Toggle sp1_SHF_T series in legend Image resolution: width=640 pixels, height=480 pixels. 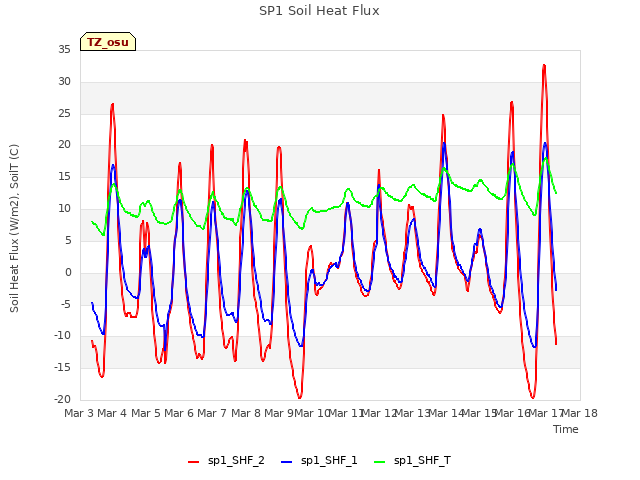(412, 460)
